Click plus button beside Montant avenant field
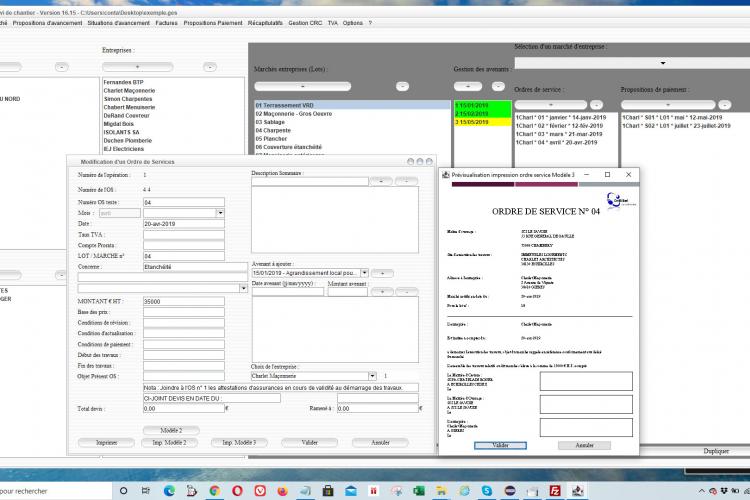The height and width of the screenshot is (500, 750). 382,291
